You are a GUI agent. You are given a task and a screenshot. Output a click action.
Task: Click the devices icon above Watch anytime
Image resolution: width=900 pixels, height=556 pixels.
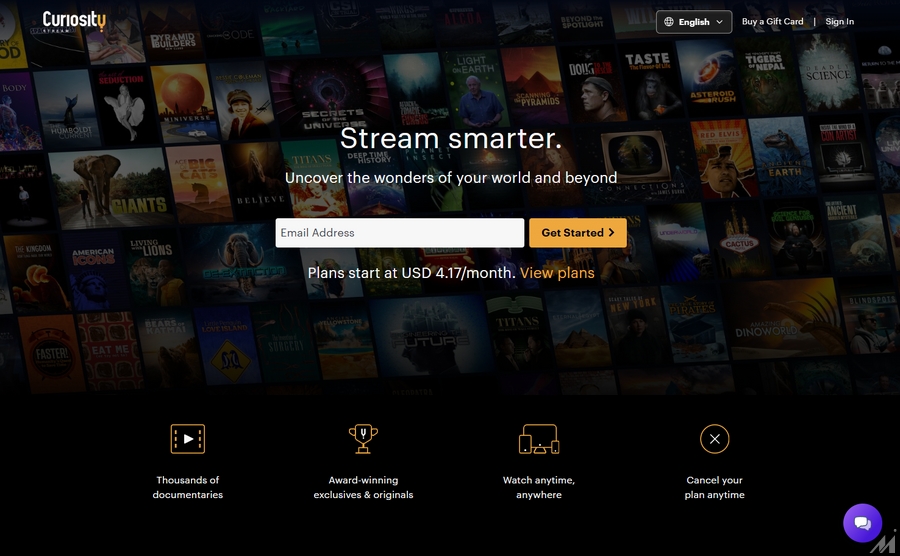pos(539,439)
